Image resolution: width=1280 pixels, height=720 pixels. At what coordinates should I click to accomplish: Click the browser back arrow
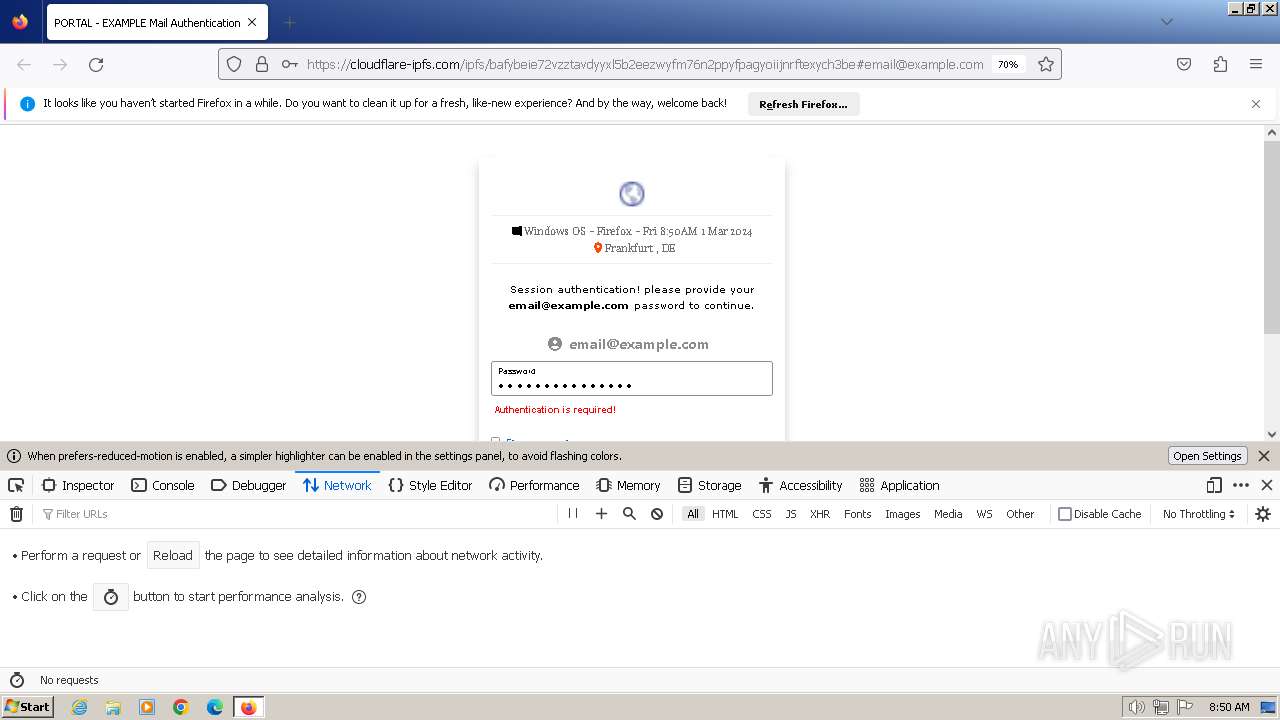coord(24,64)
